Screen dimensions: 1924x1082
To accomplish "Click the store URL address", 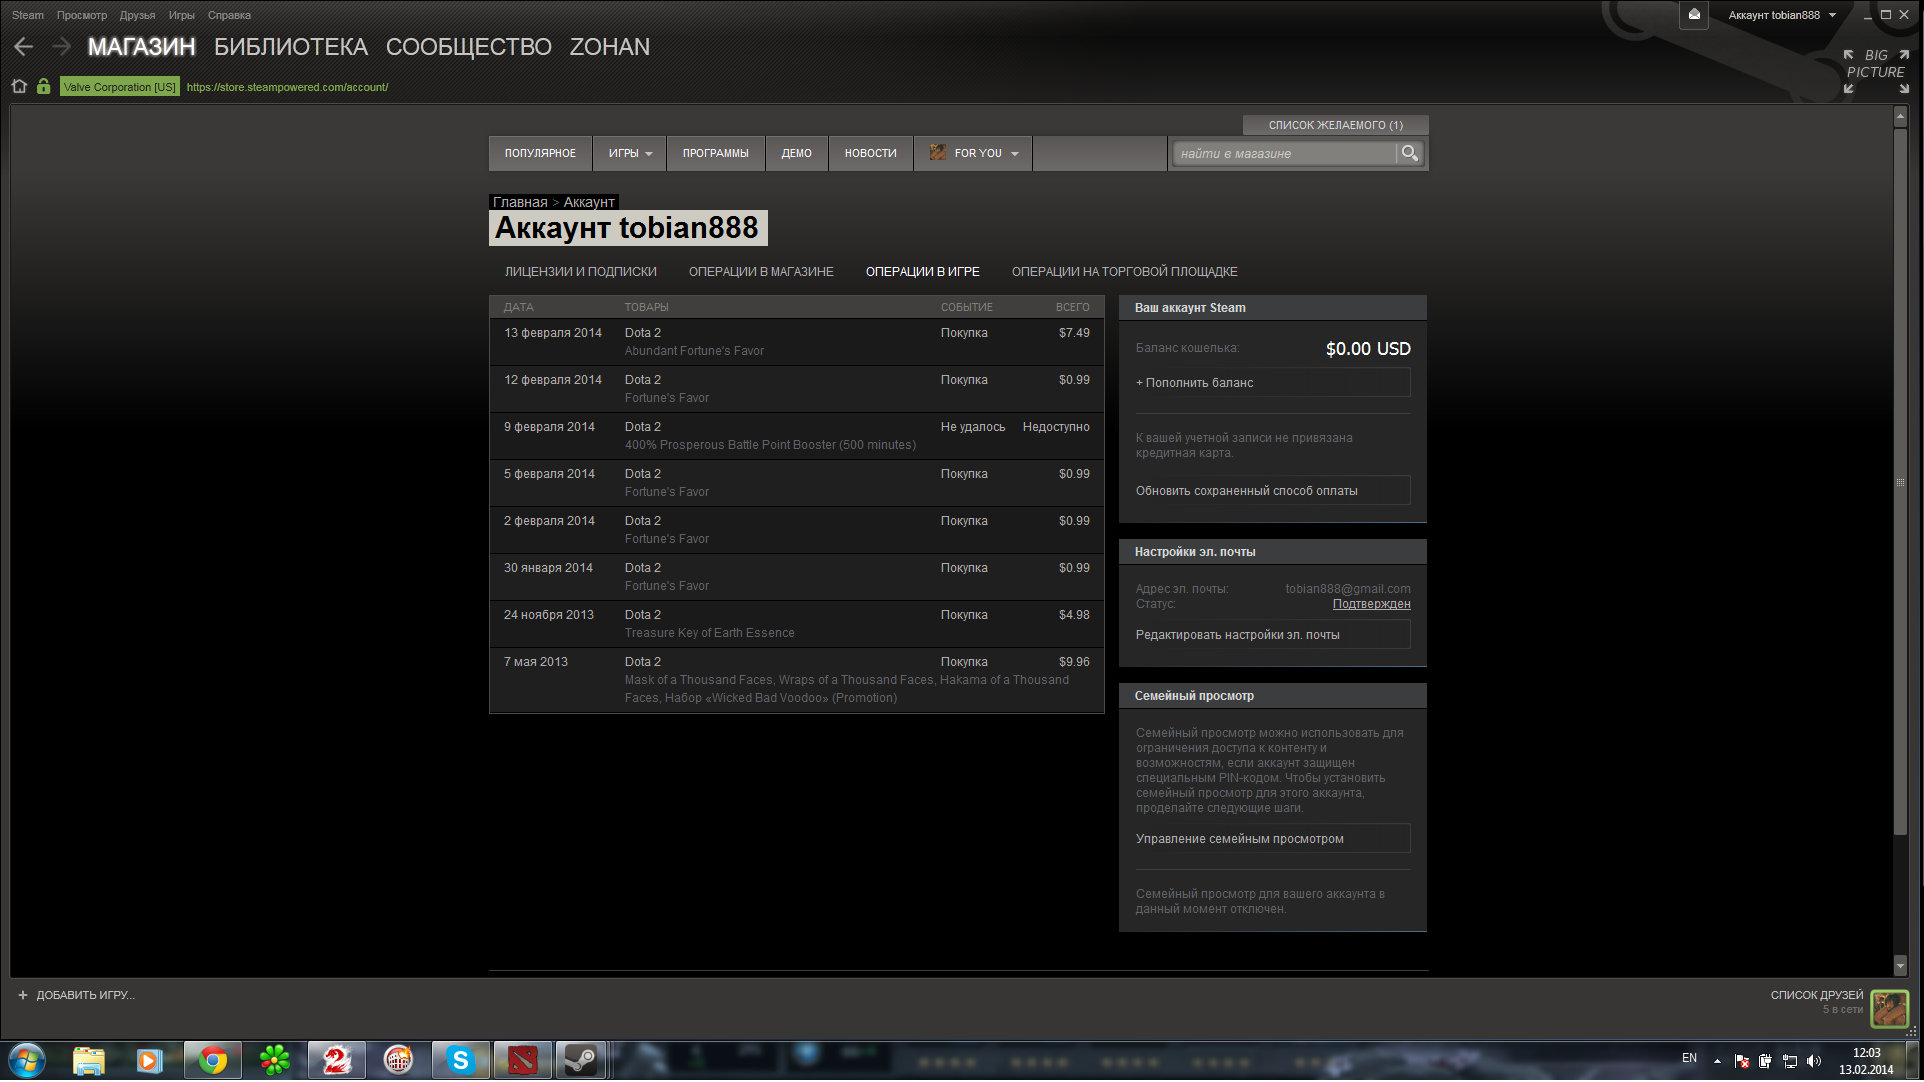I will tap(288, 87).
